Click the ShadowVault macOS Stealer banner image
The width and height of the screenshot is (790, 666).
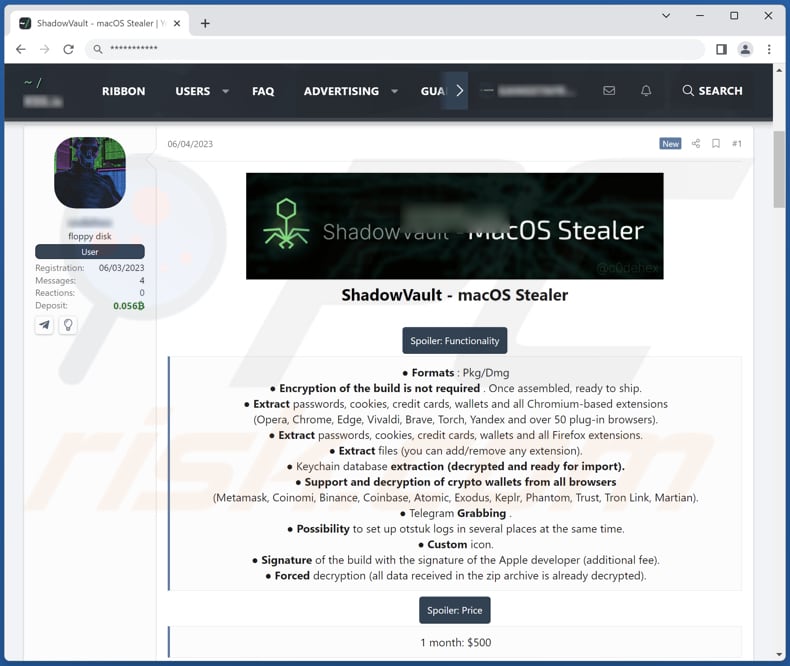click(454, 226)
